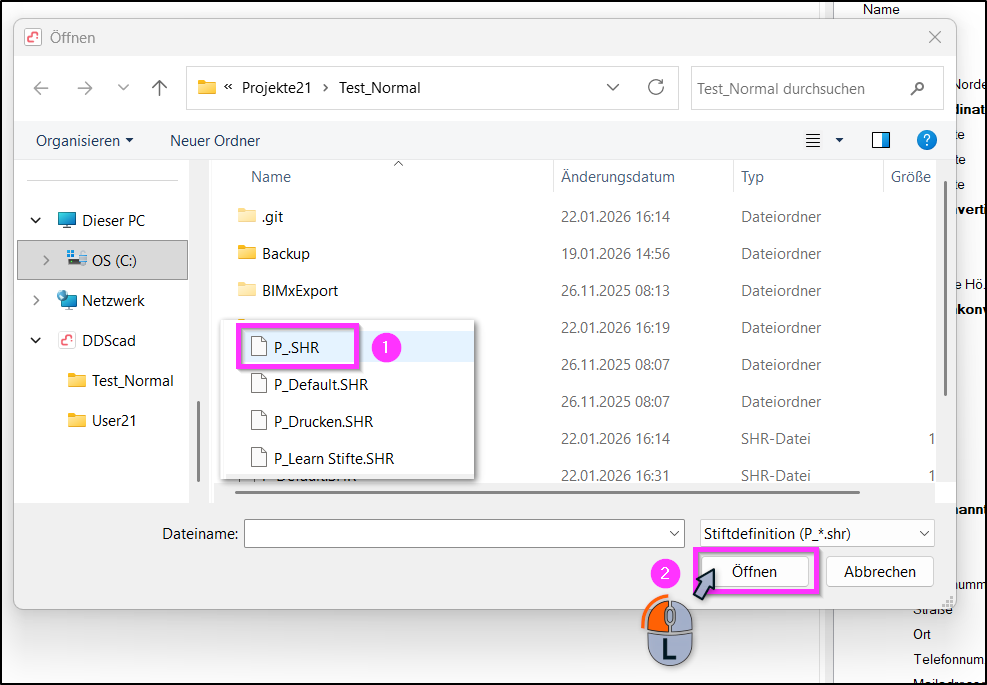Sort by the Größe column header
This screenshot has height=685, width=987.
910,177
